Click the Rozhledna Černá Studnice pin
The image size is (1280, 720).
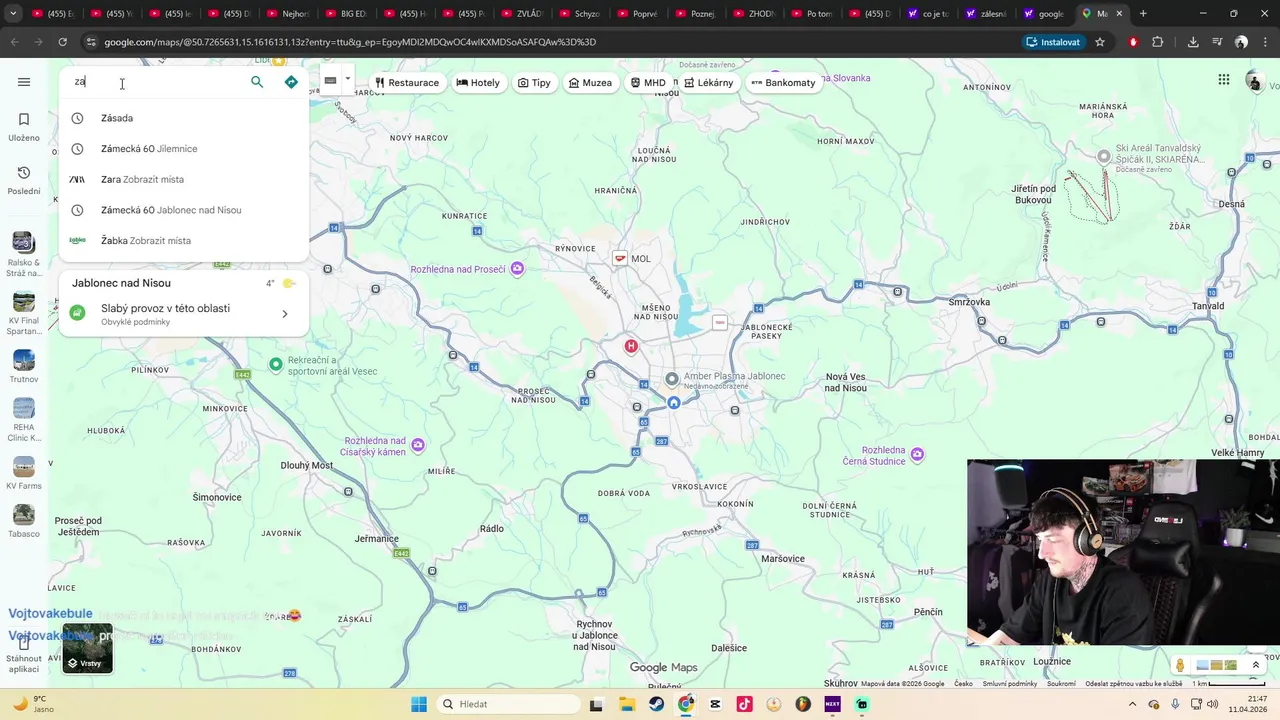tap(917, 454)
